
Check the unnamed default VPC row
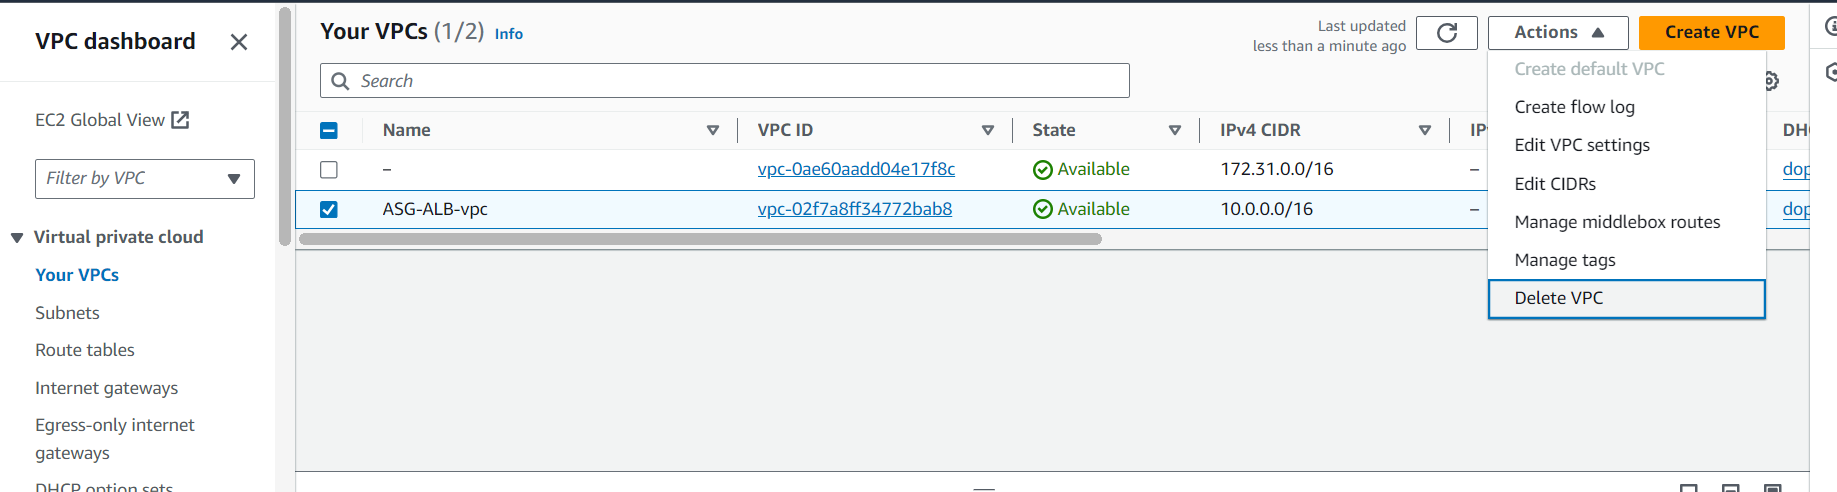click(x=329, y=170)
